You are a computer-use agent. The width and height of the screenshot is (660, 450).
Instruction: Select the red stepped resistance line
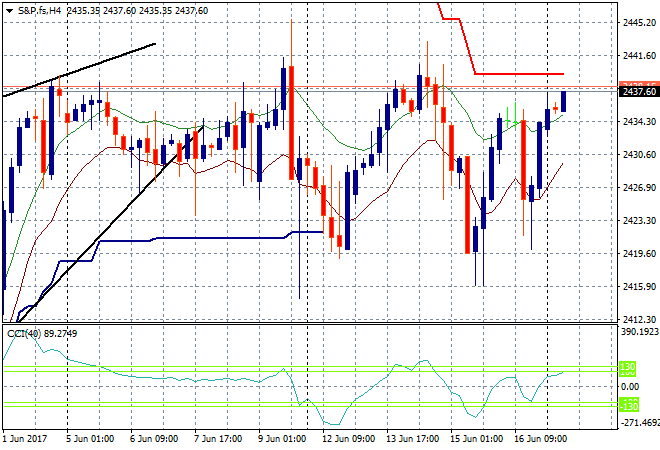tap(518, 74)
